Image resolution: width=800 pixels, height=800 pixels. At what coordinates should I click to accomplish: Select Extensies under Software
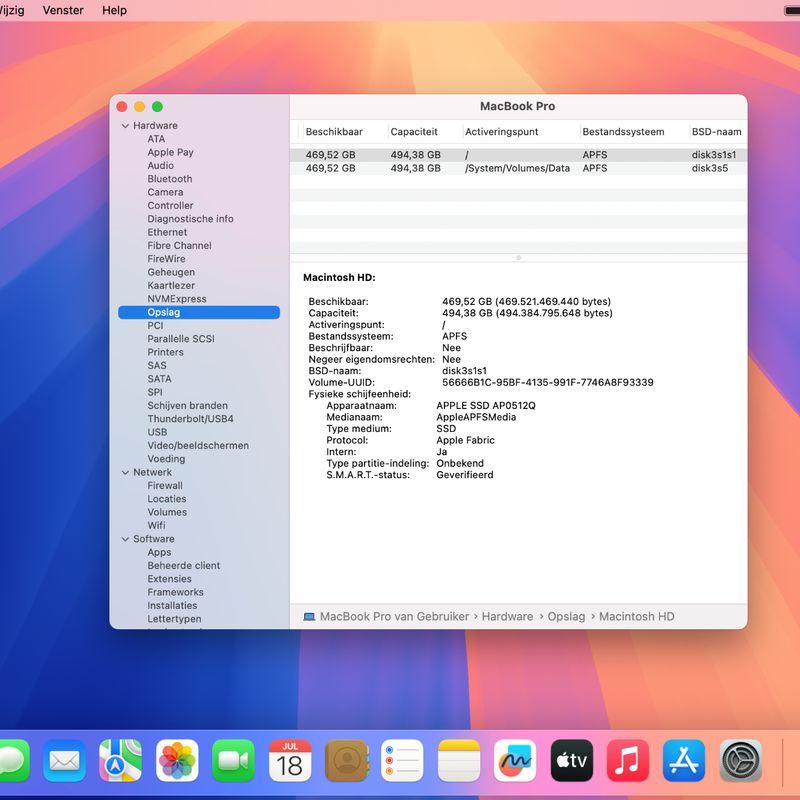pyautogui.click(x=169, y=579)
